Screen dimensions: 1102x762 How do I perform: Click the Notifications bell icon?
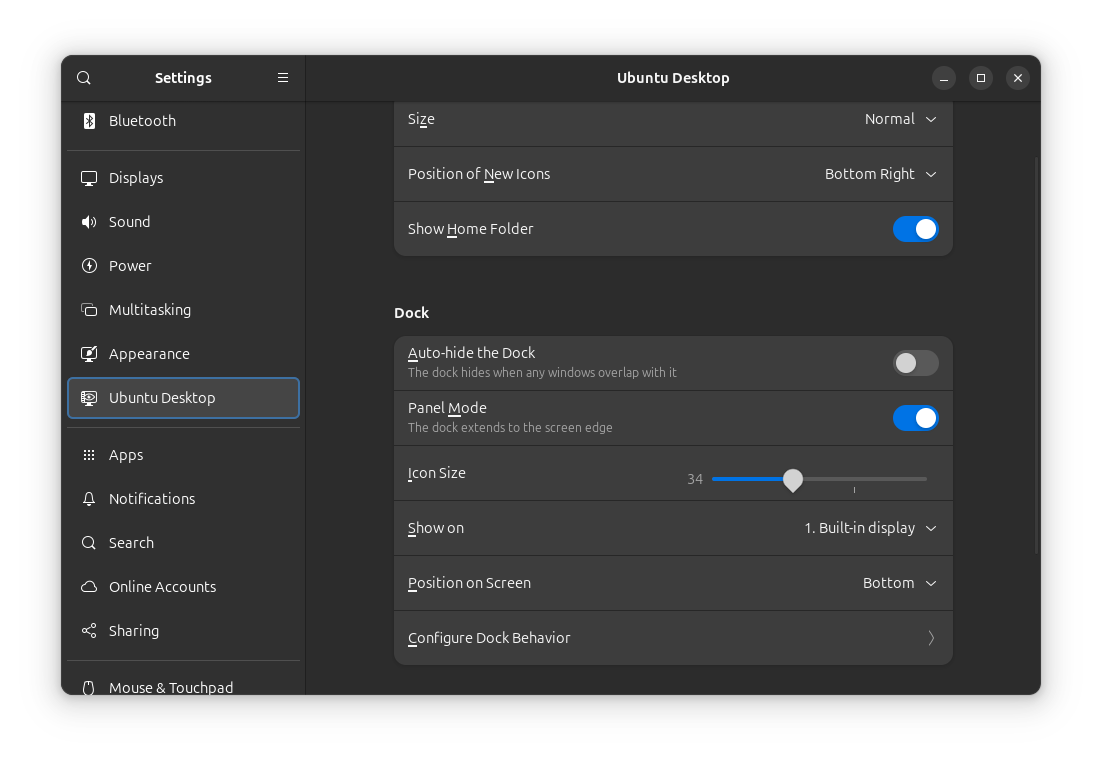pyautogui.click(x=89, y=499)
